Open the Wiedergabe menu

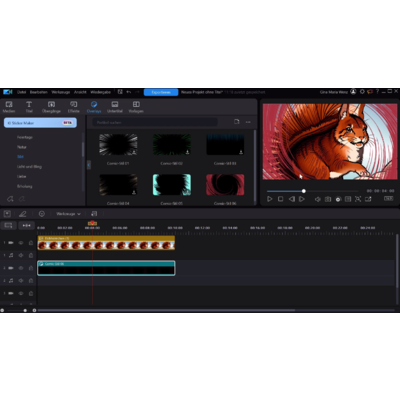(x=100, y=92)
